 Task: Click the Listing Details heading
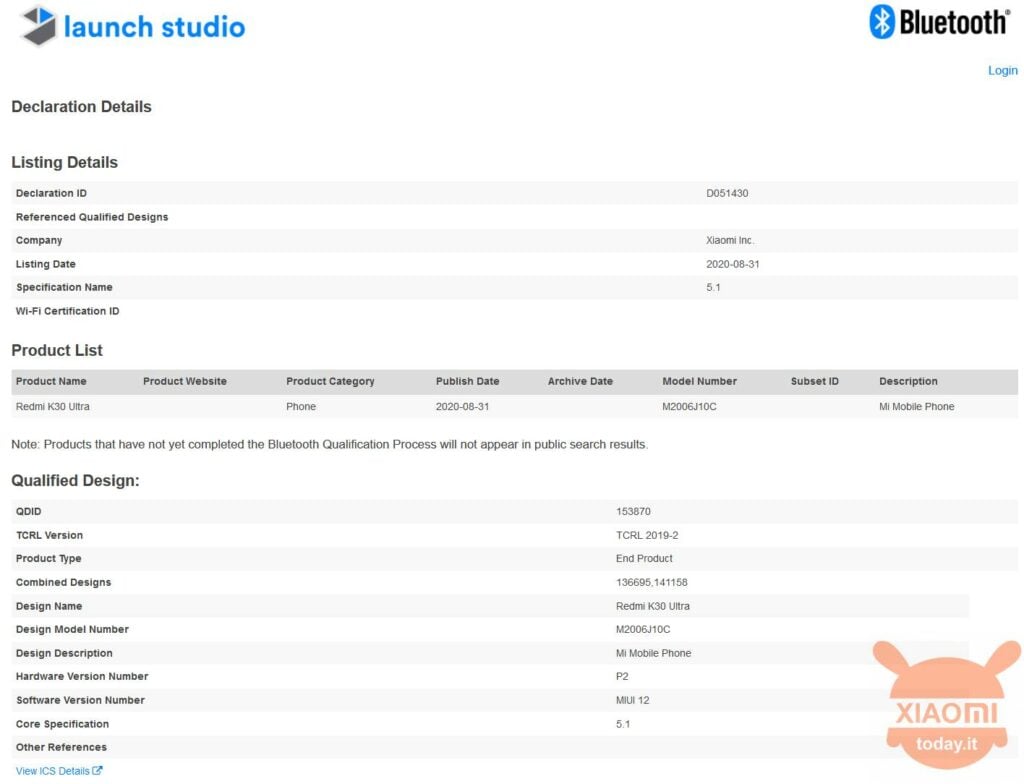[64, 162]
